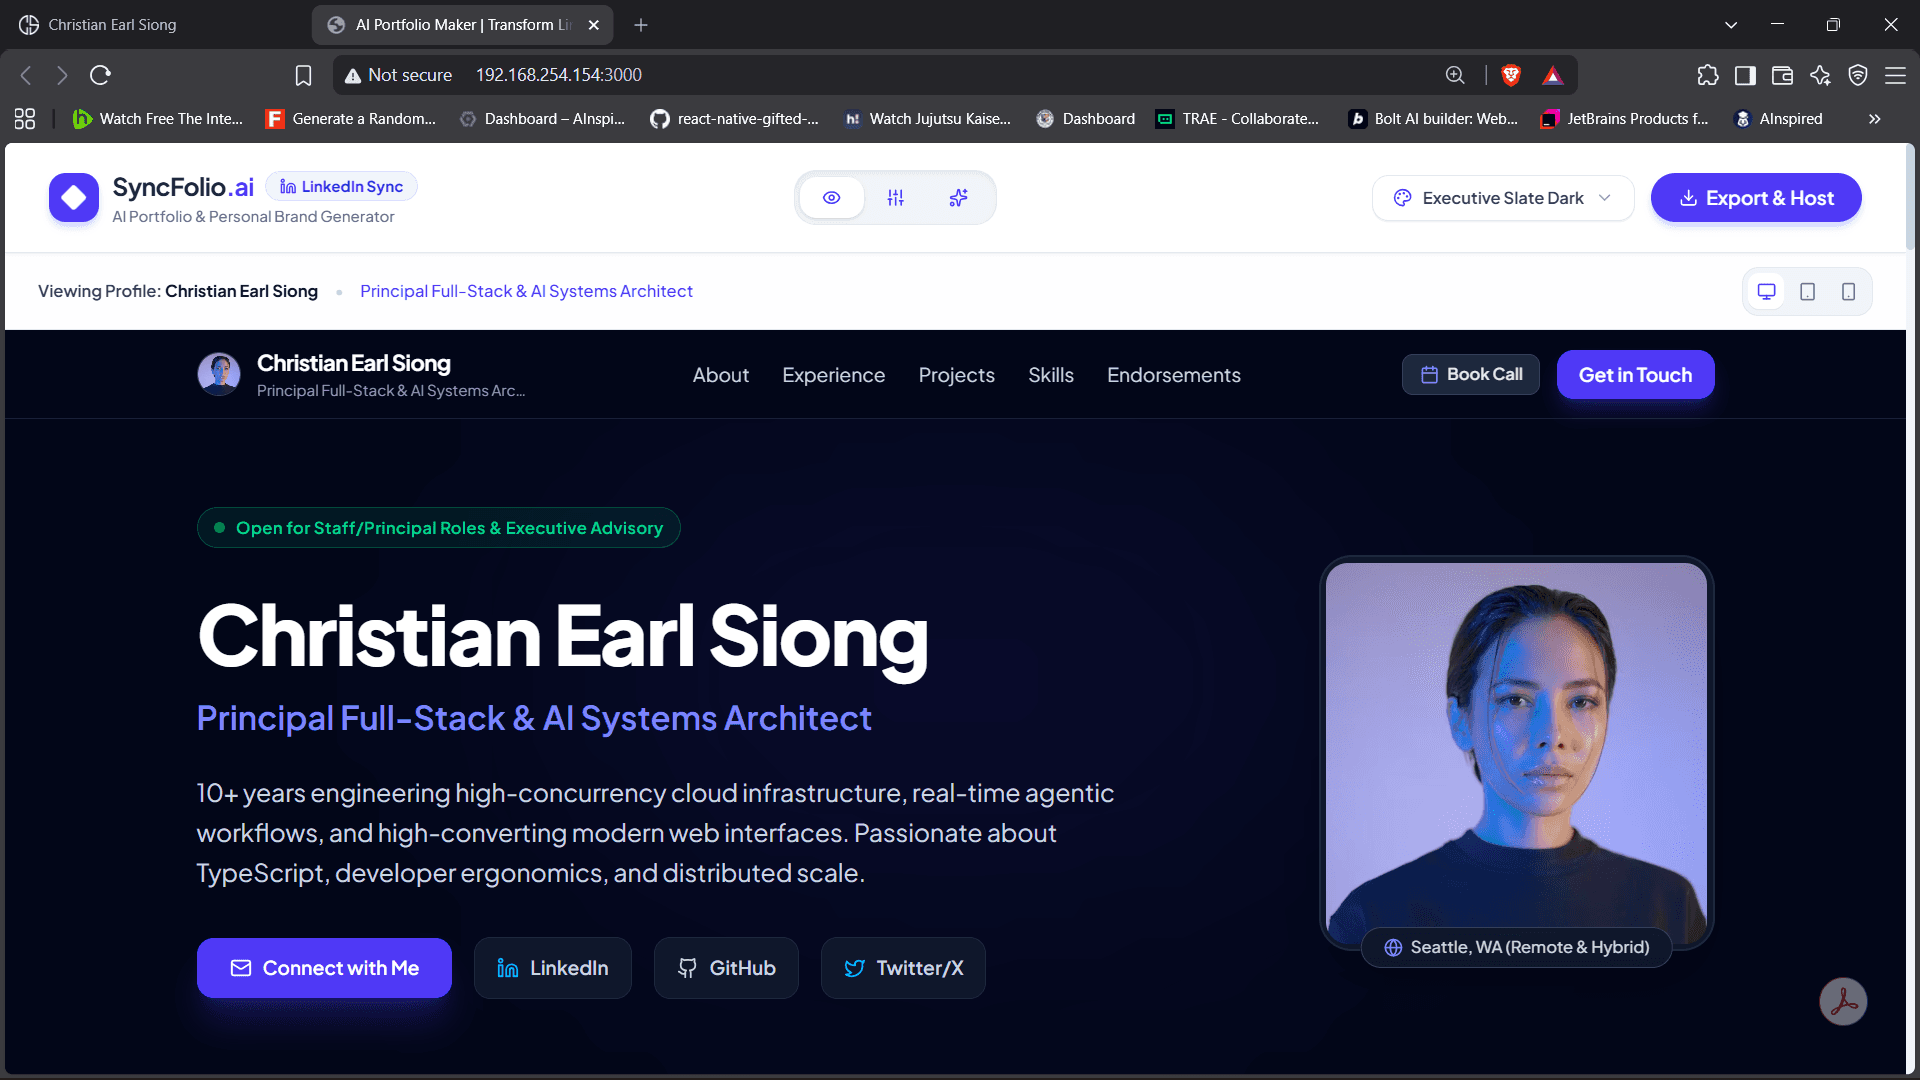This screenshot has width=1920, height=1080.
Task: Open the Leo AI sparkle icon
Action: tap(1820, 75)
